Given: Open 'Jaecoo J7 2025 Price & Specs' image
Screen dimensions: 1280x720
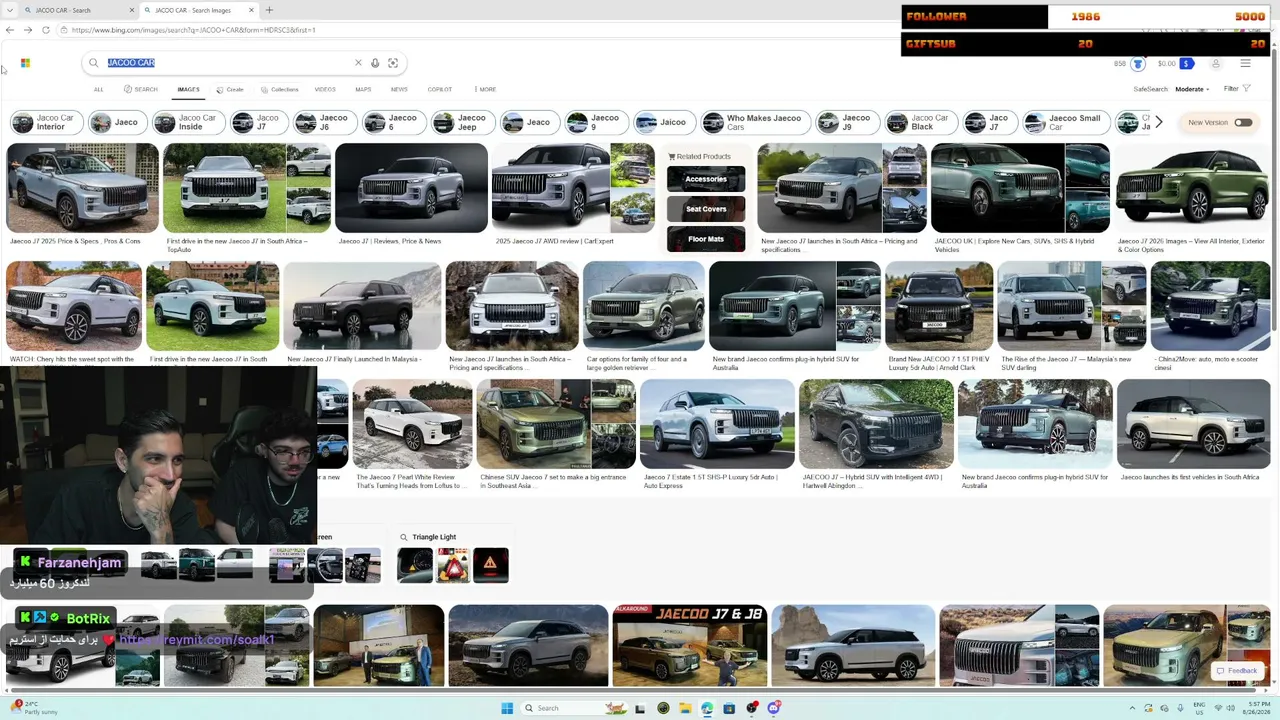Looking at the screenshot, I should 82,188.
